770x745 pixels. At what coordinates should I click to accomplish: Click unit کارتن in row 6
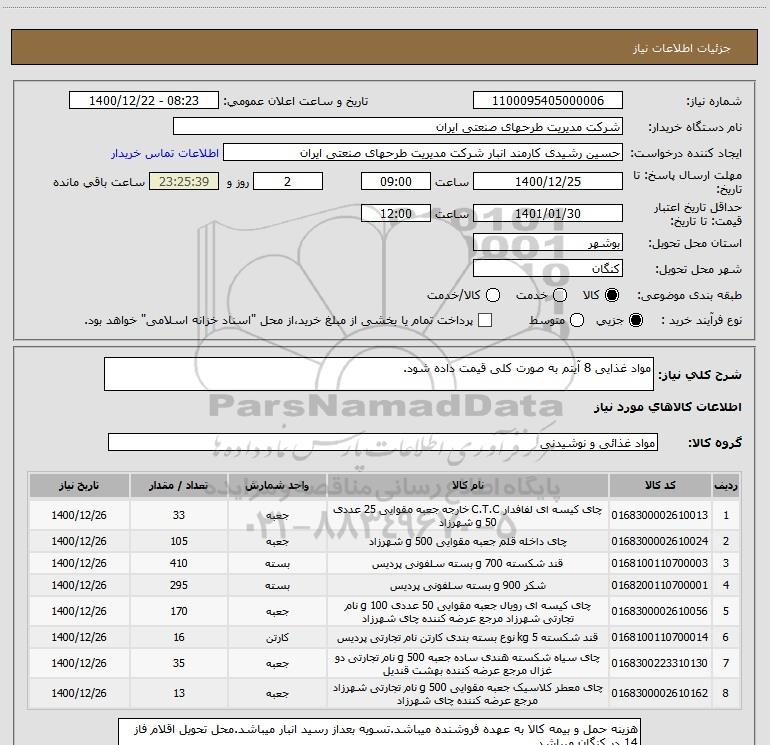(277, 637)
